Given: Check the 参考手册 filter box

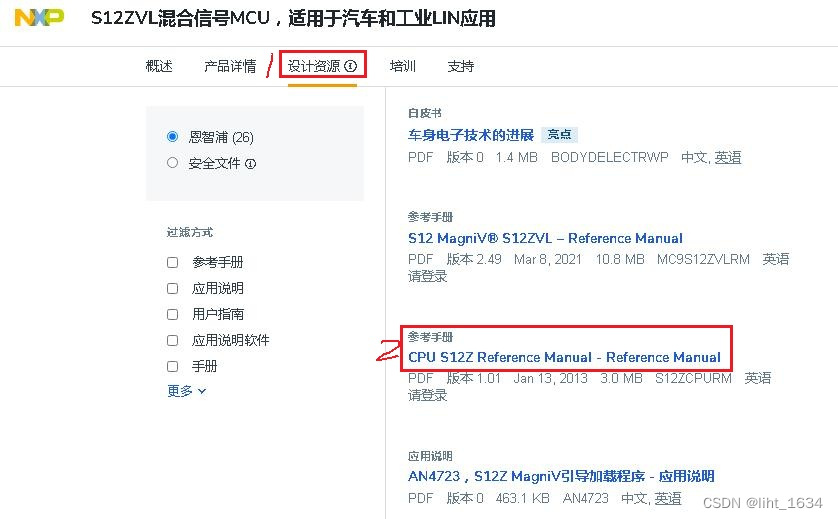Looking at the screenshot, I should pos(172,262).
